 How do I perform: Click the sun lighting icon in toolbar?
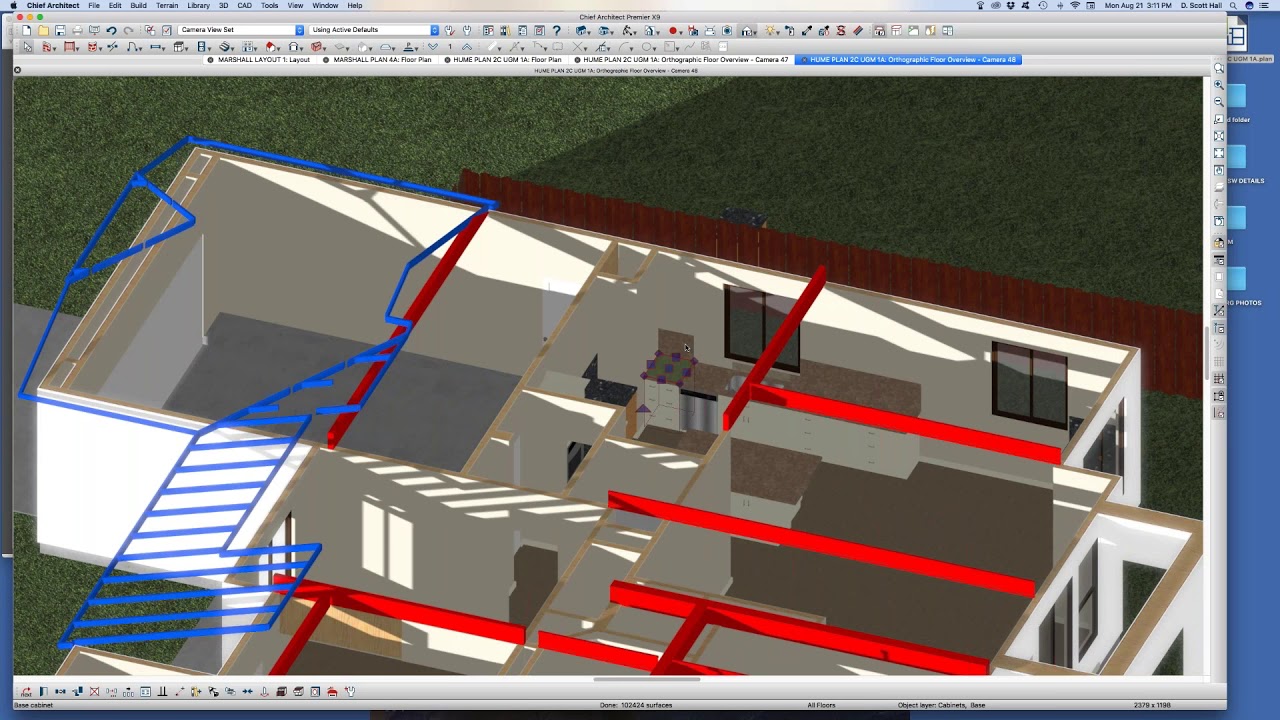(769, 30)
